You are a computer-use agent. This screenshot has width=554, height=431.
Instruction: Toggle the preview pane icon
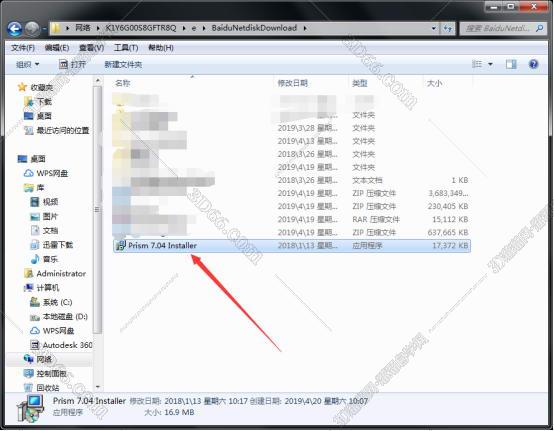tap(511, 64)
